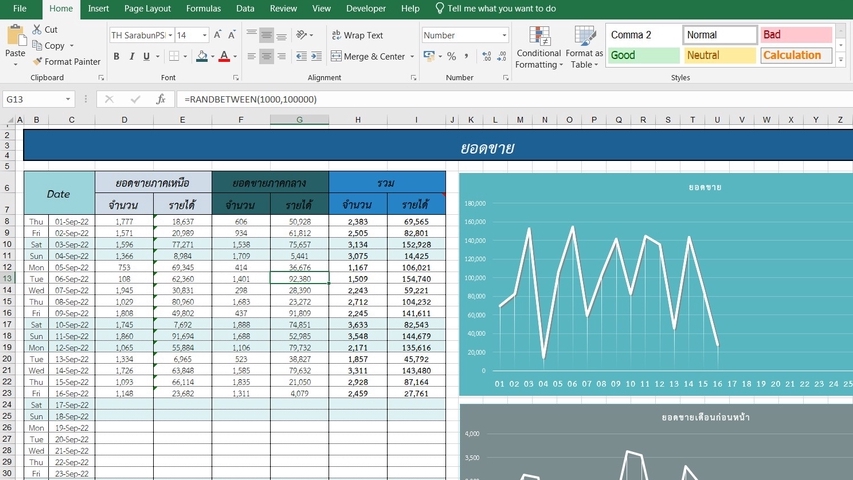Click the formula bar RANDBETWEEN text
Screen dimensions: 853x480
(251, 99)
